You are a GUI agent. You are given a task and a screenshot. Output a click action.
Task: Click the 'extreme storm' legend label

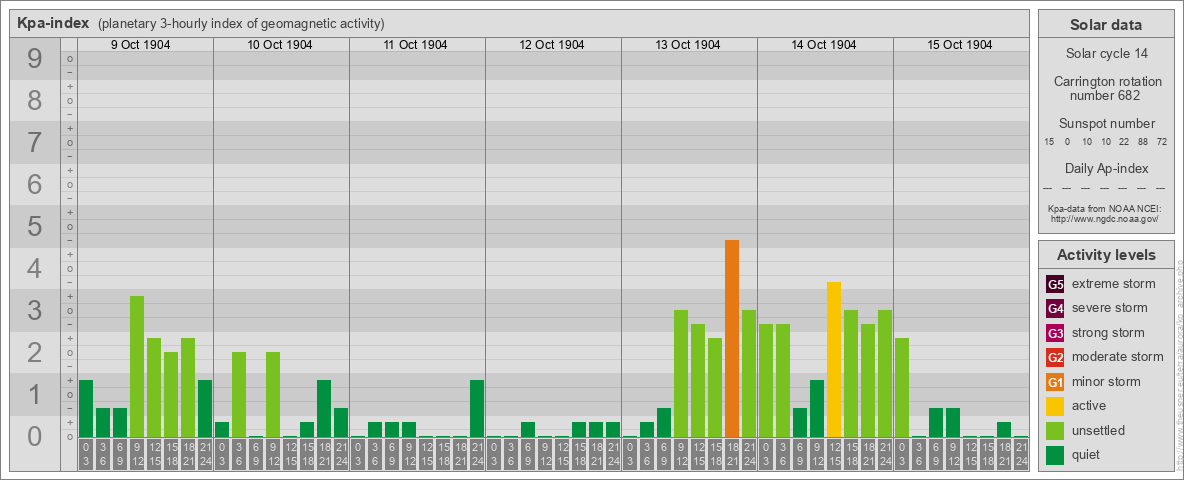[x=1114, y=284]
